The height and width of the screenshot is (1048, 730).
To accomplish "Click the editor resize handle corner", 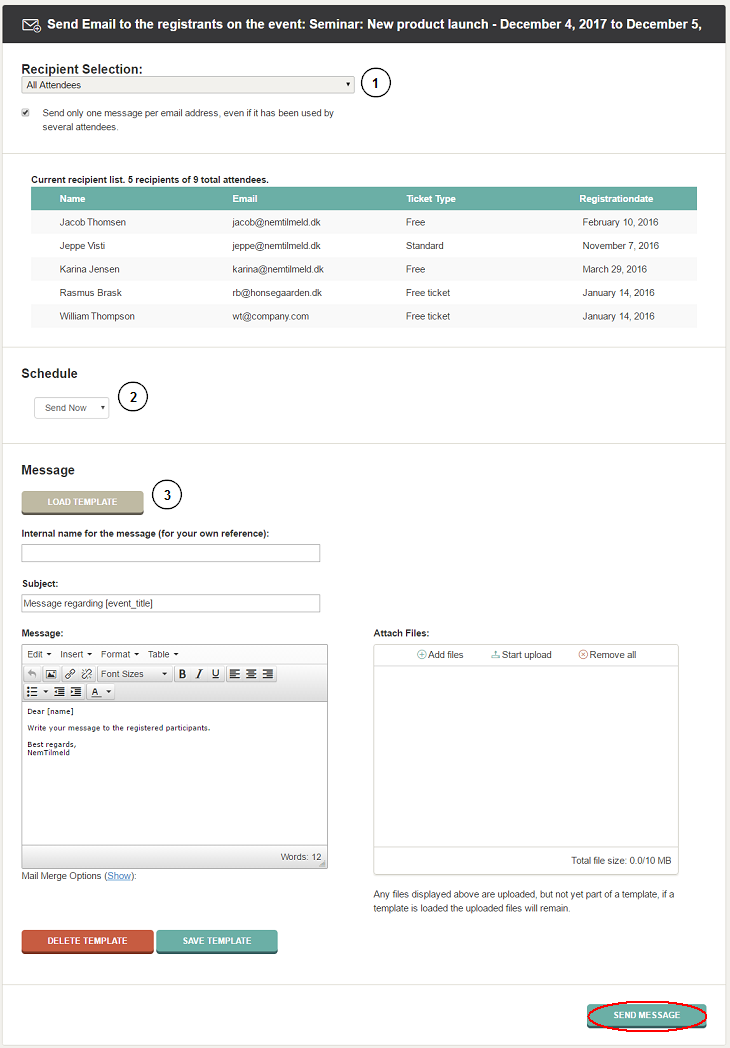I will (323, 864).
